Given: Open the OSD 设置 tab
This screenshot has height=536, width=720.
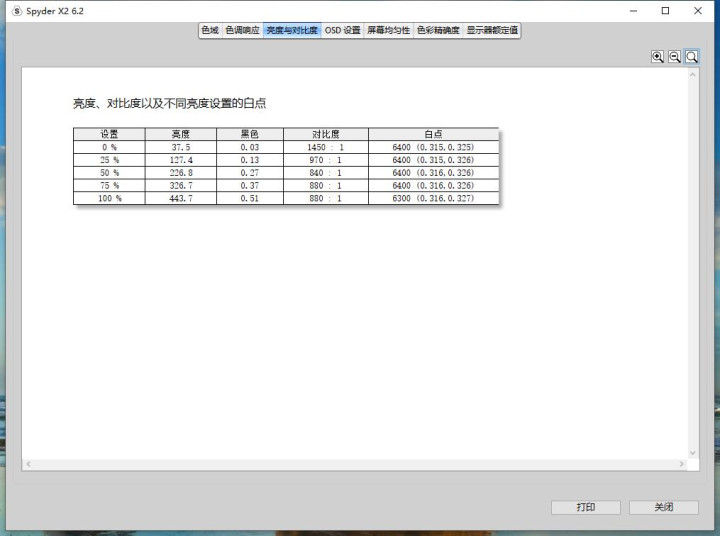Looking at the screenshot, I should click(343, 30).
